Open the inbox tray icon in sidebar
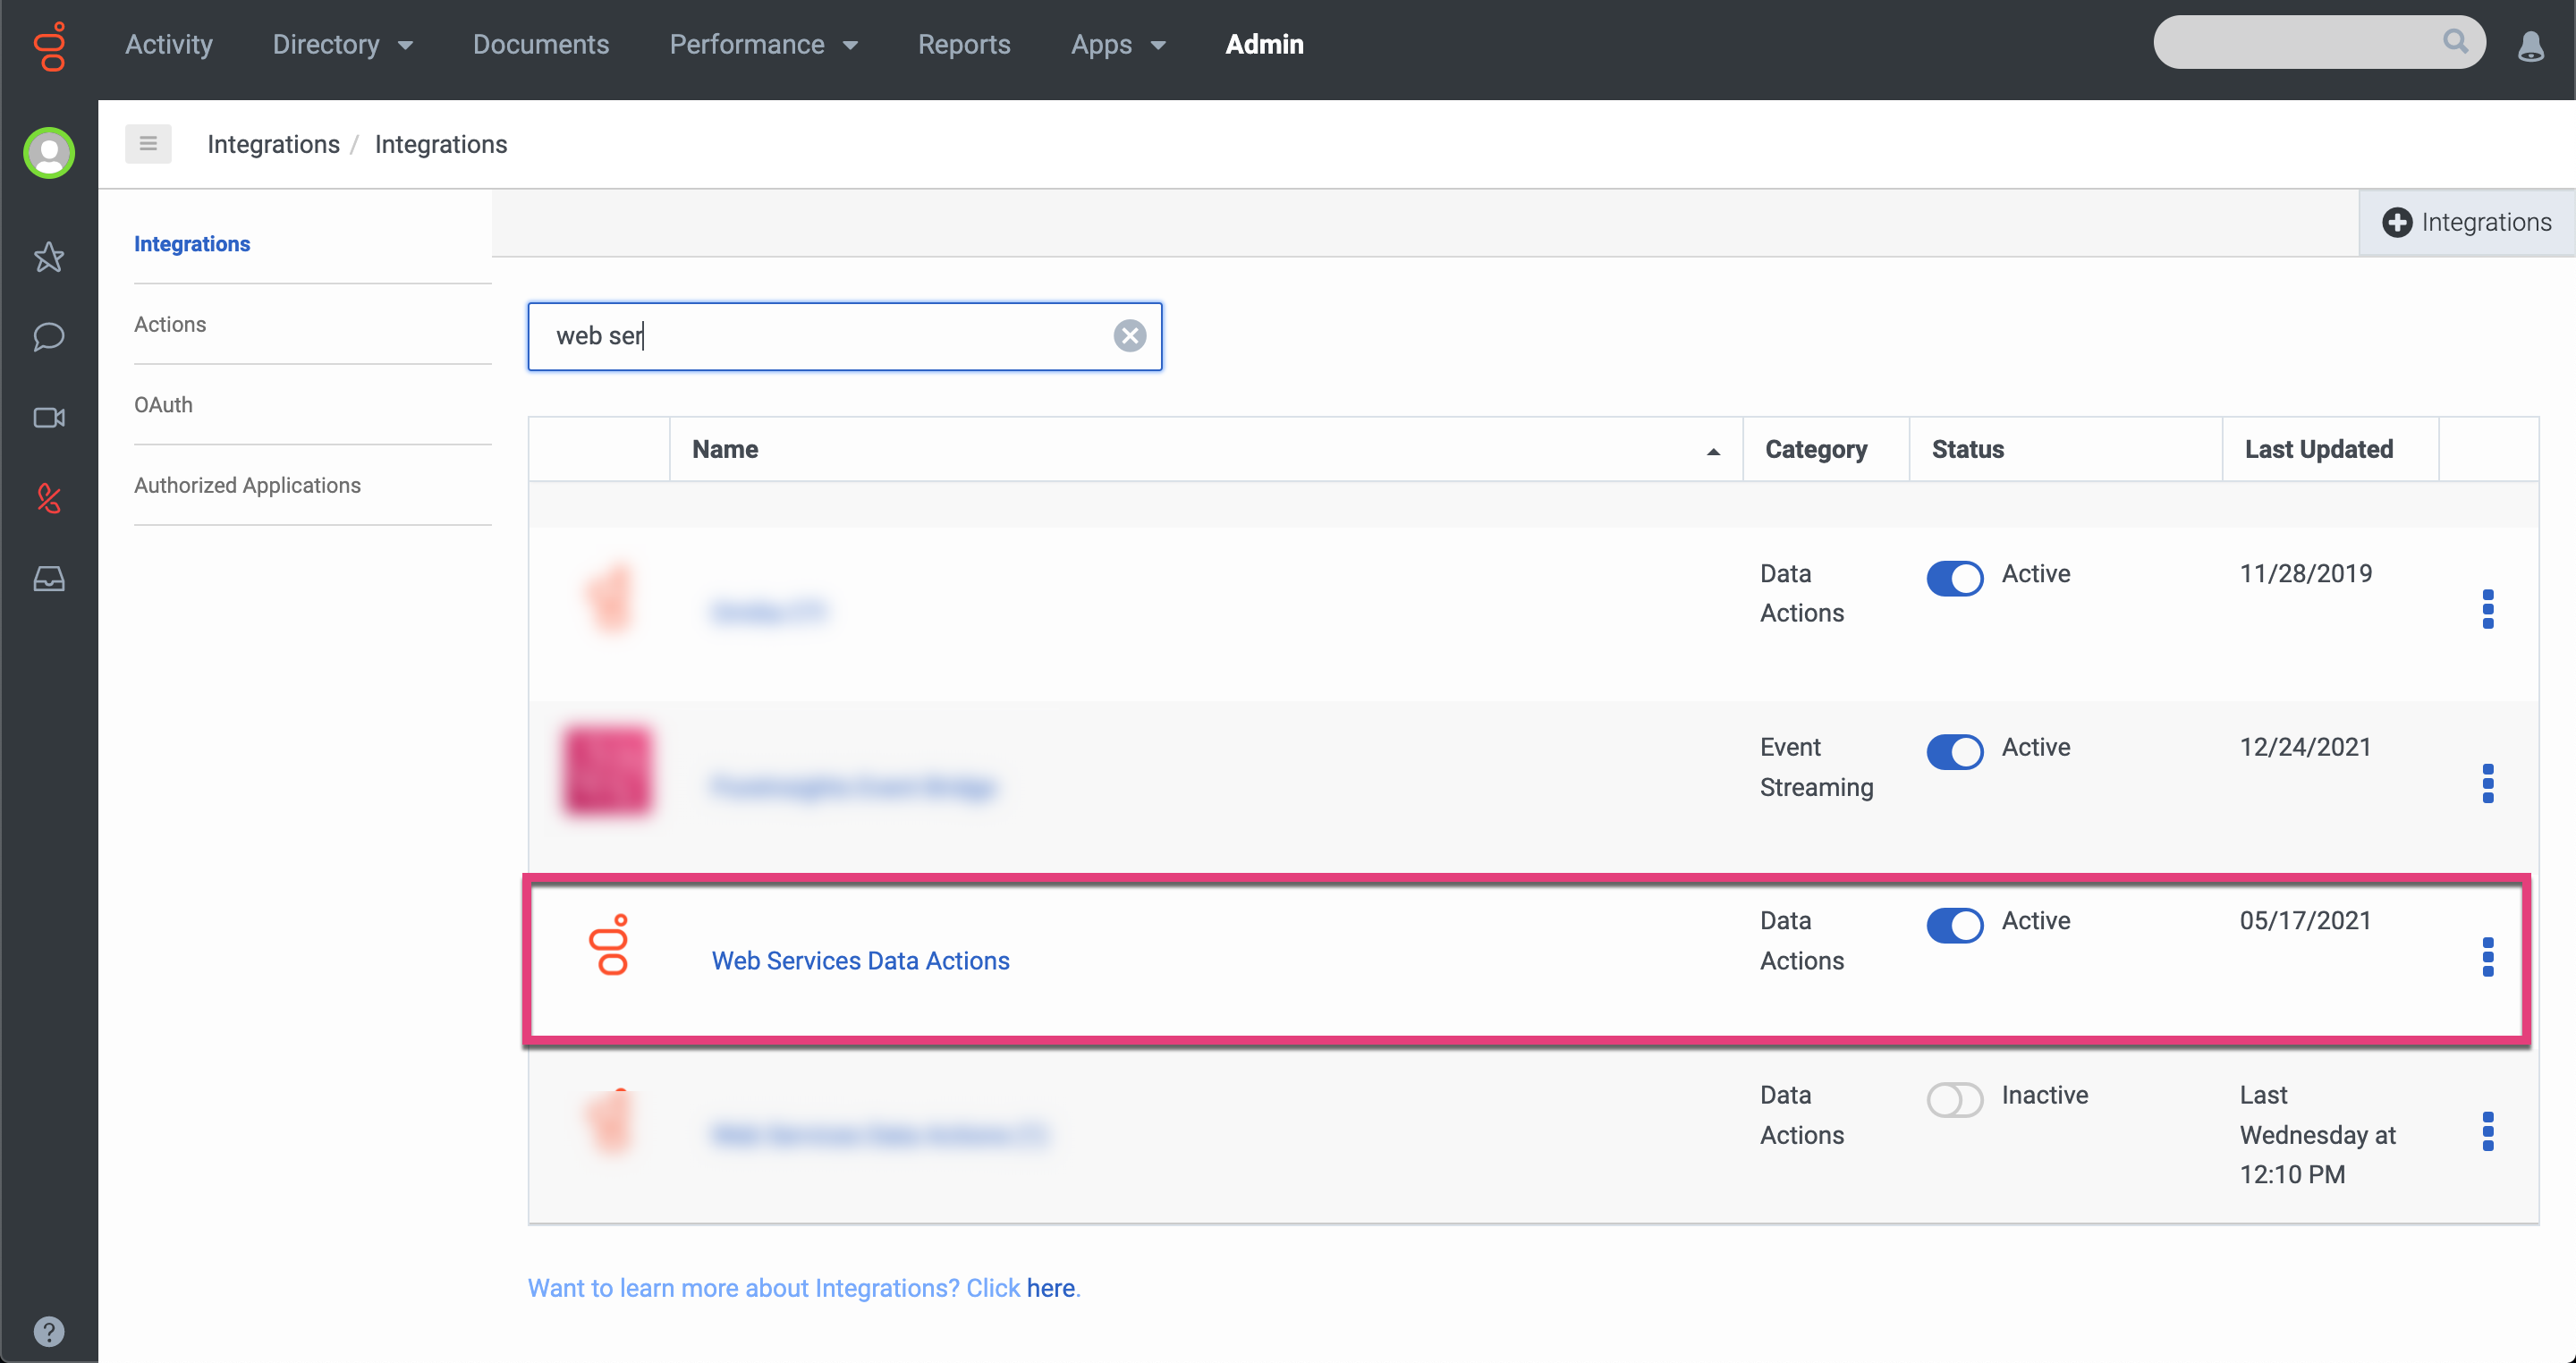Viewport: 2576px width, 1363px height. tap(48, 578)
